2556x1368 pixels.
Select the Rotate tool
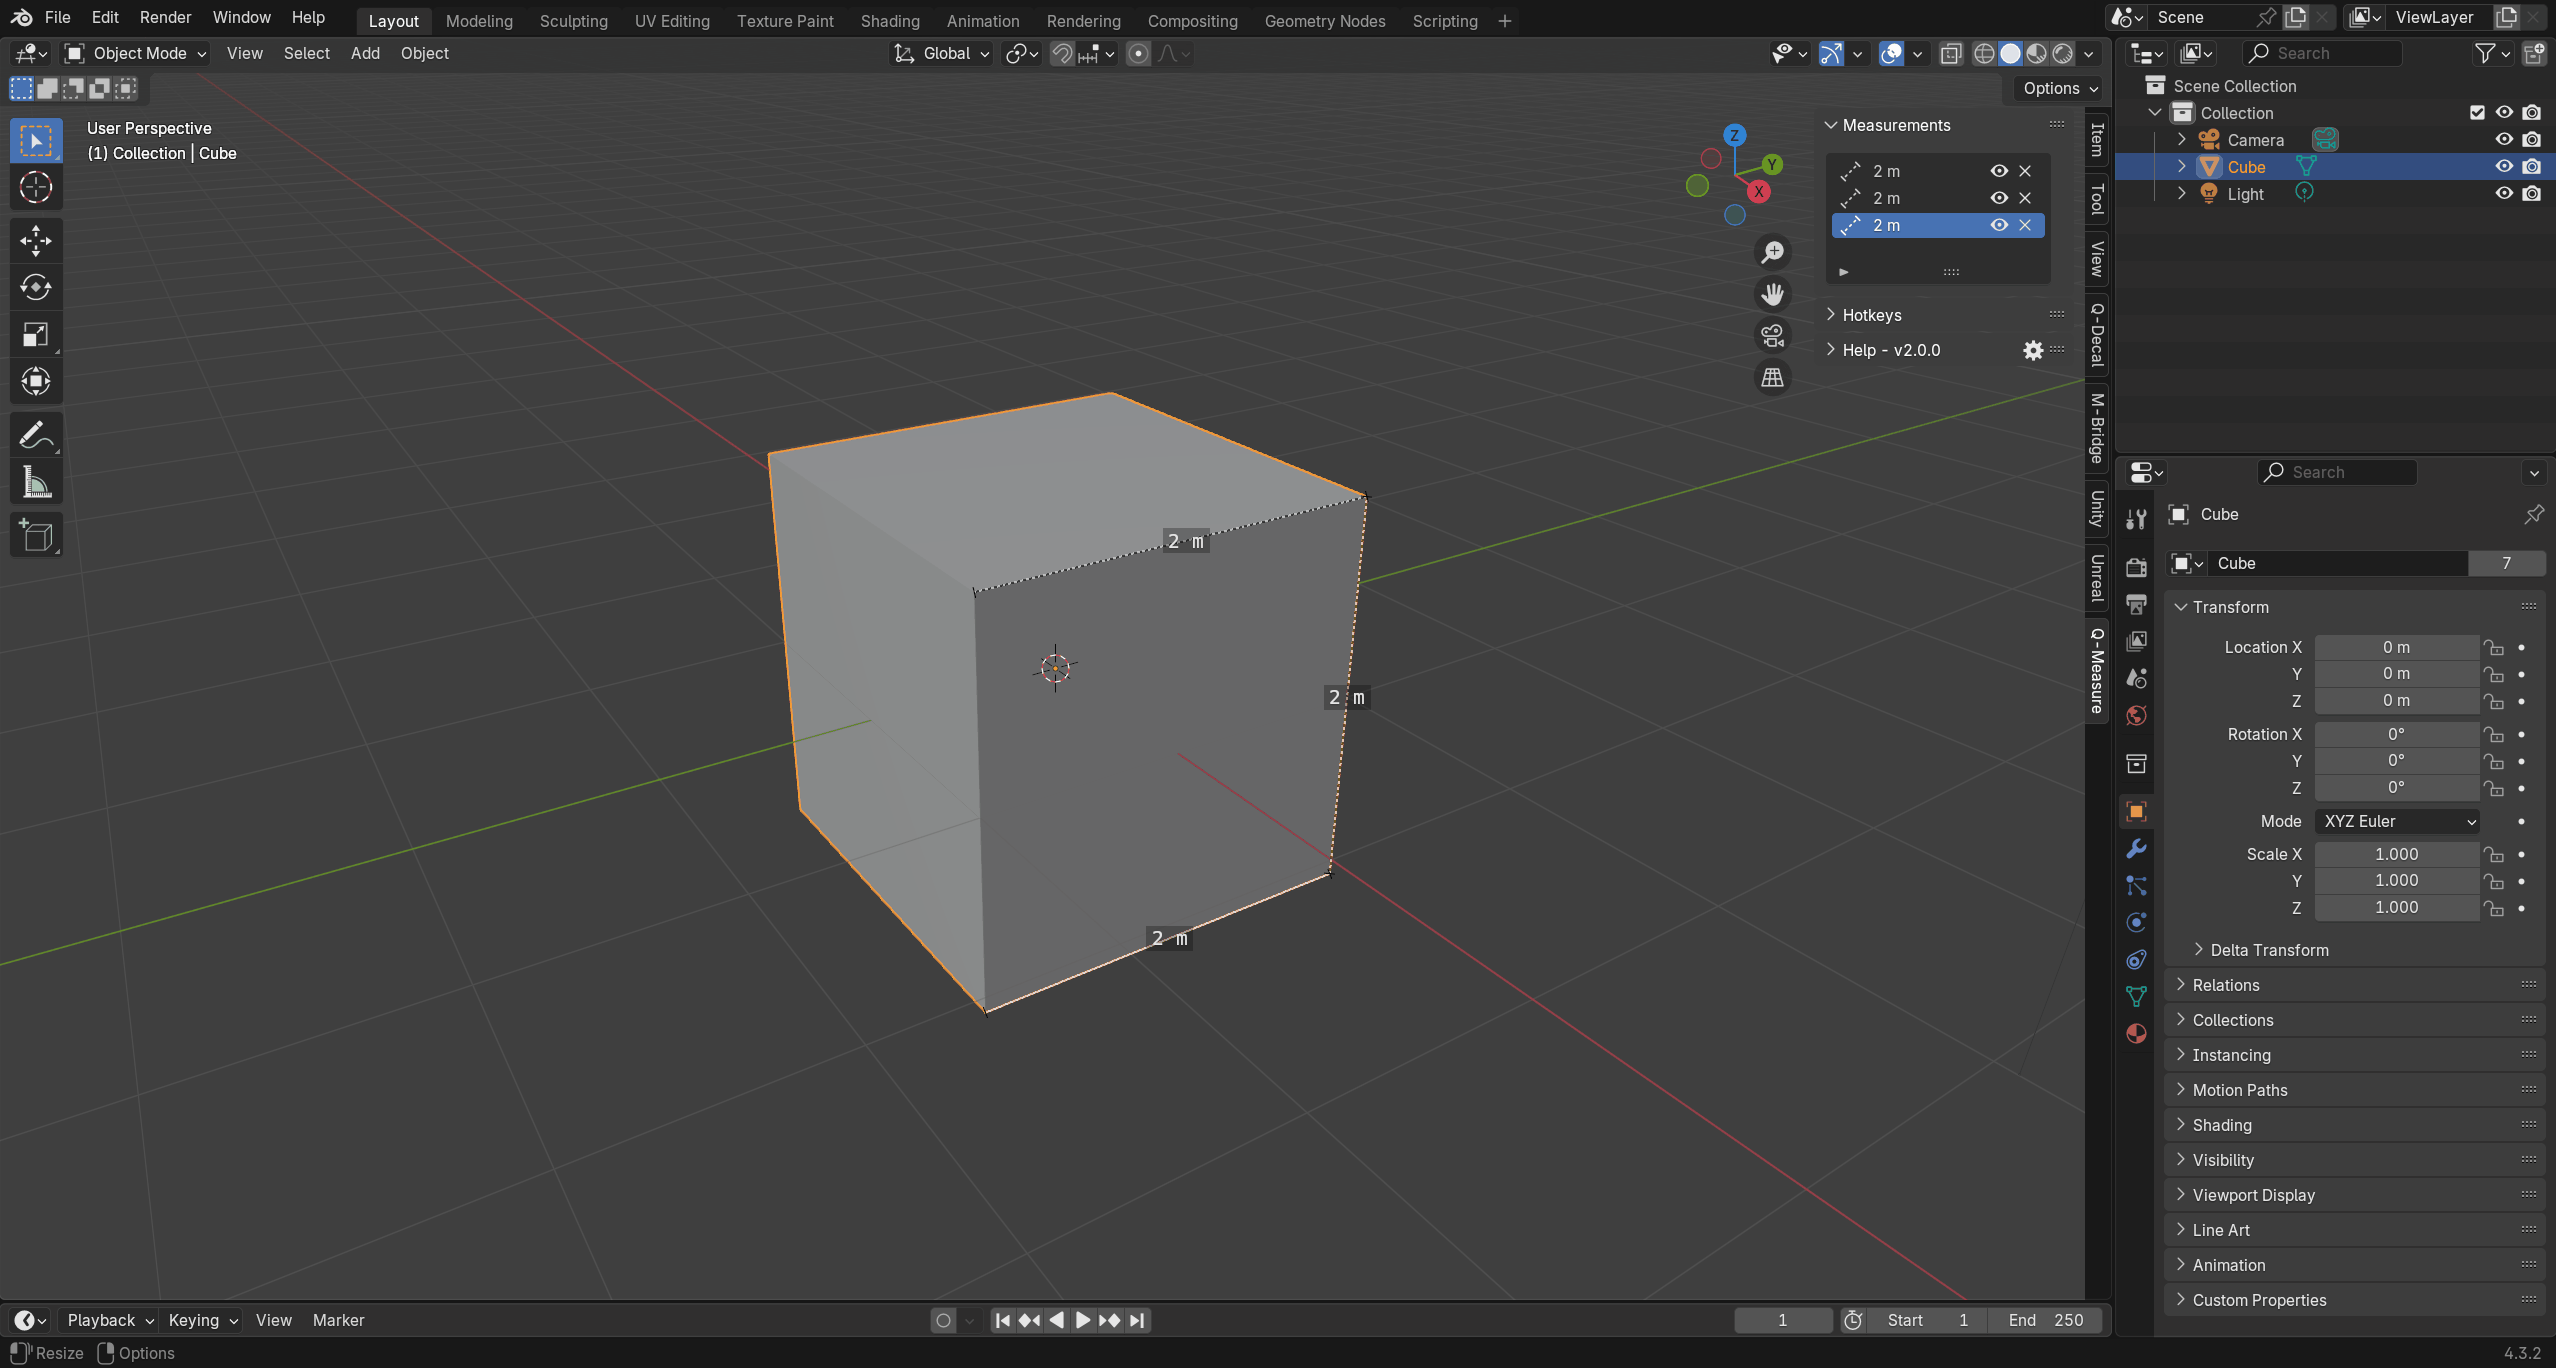pos(36,287)
